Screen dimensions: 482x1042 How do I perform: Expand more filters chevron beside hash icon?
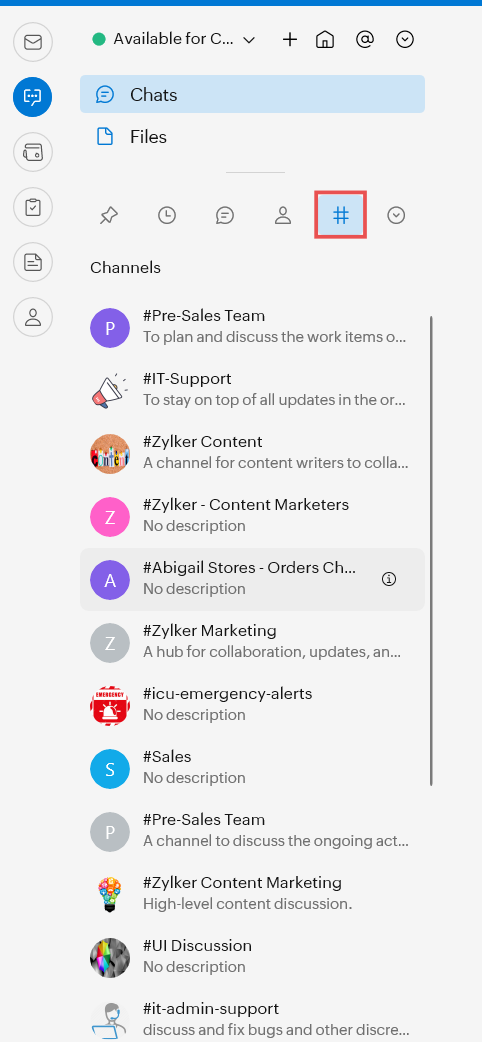tap(396, 215)
